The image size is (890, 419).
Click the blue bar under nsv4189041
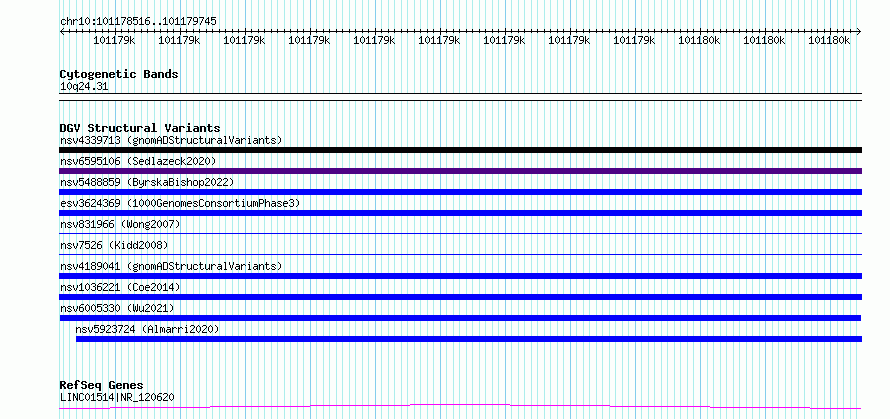[x=460, y=276]
